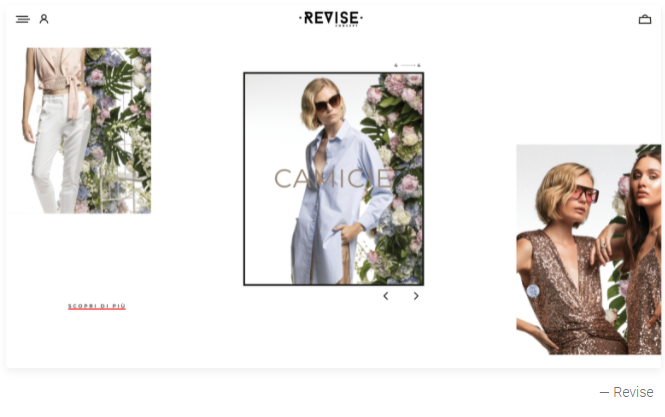Advance carousel with right chevron arrow
The image size is (665, 417).
click(x=416, y=296)
